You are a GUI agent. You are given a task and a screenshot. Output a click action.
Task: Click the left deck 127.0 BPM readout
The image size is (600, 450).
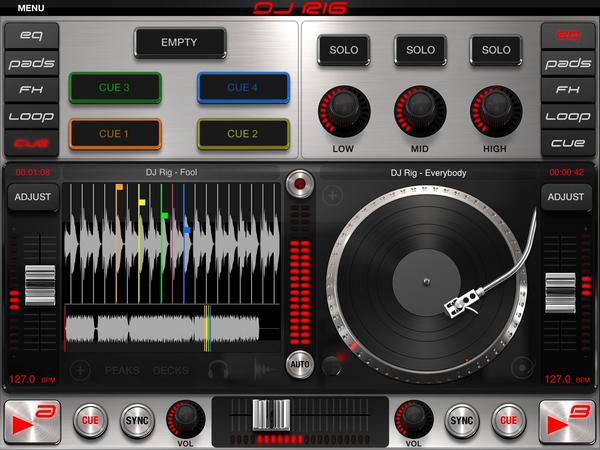33,380
